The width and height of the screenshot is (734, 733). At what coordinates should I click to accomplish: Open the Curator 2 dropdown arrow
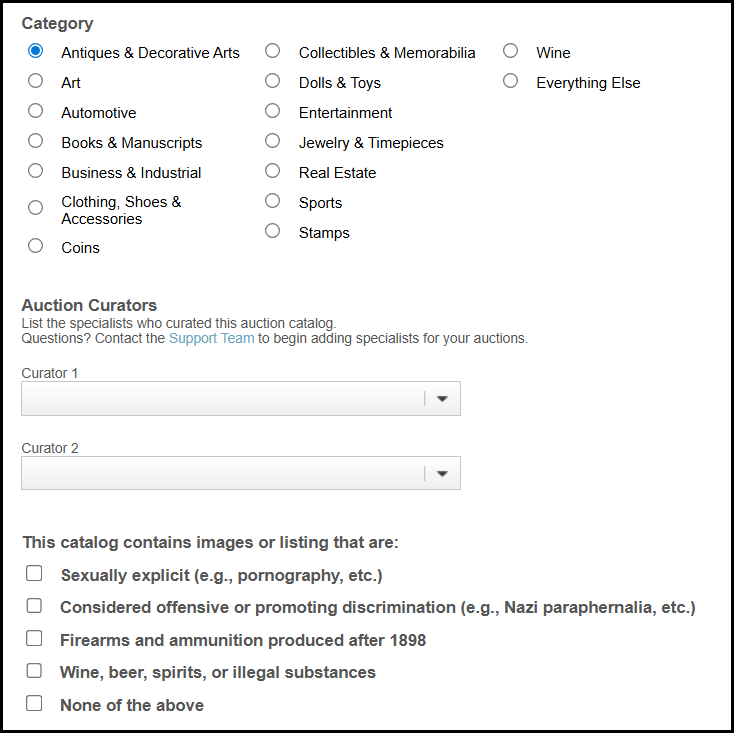pos(442,473)
